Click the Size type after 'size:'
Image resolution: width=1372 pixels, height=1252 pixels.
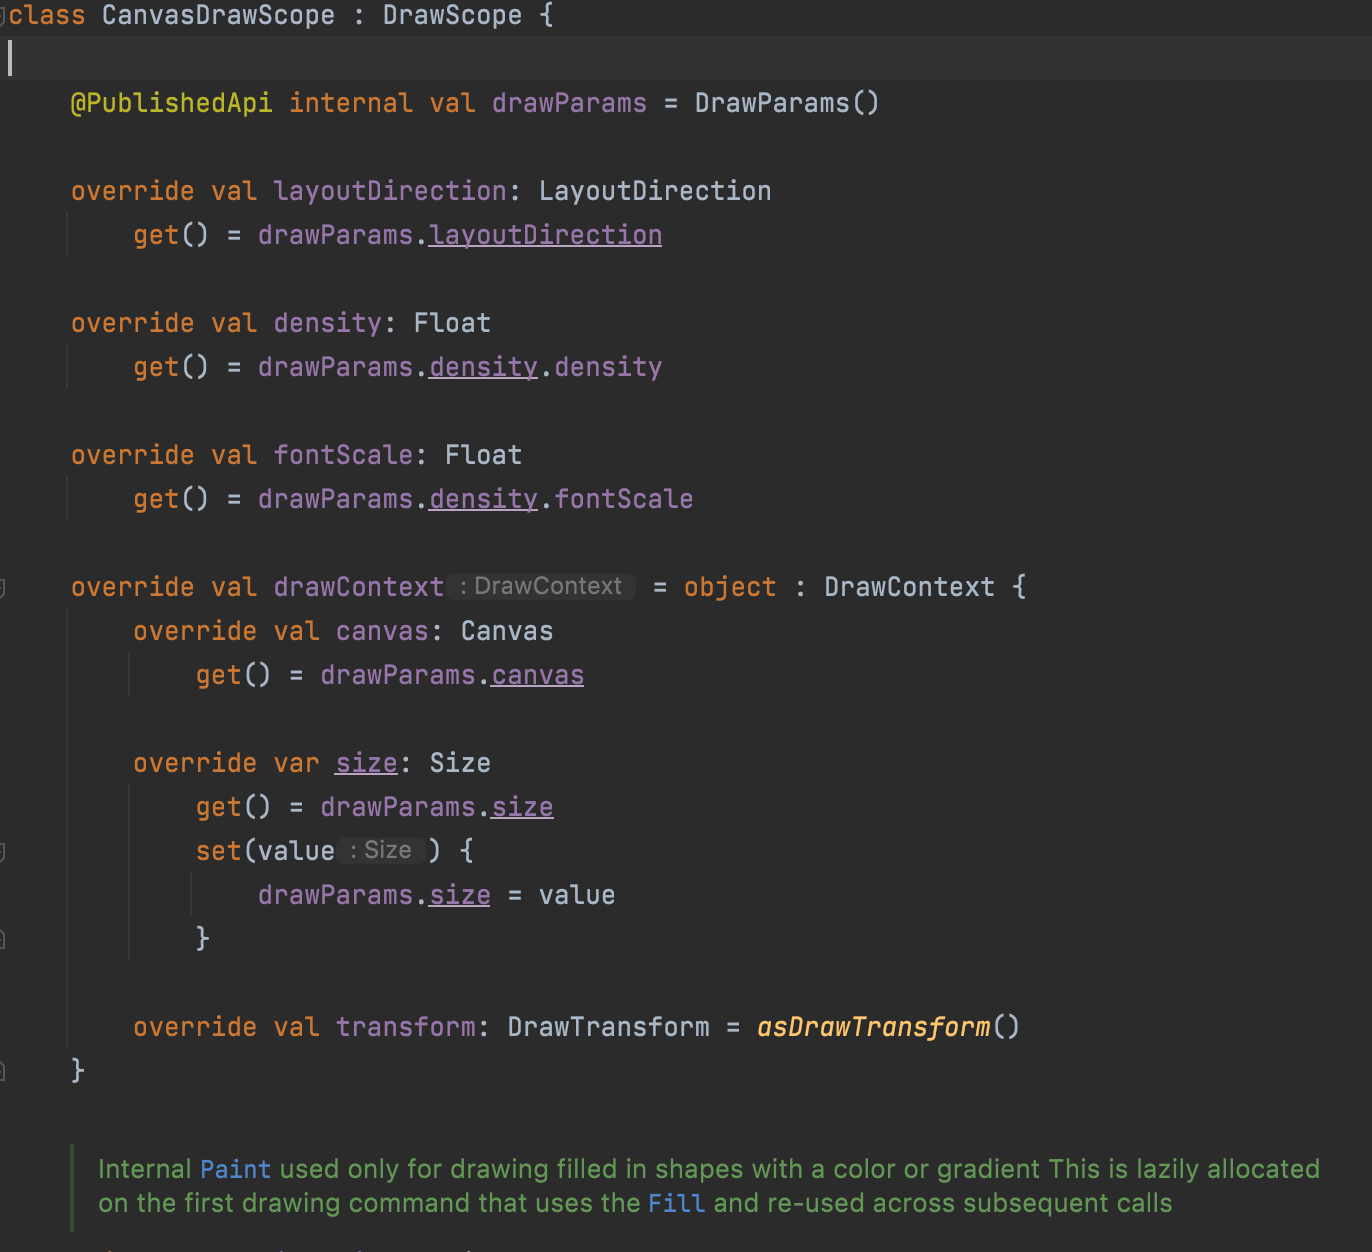pos(460,763)
